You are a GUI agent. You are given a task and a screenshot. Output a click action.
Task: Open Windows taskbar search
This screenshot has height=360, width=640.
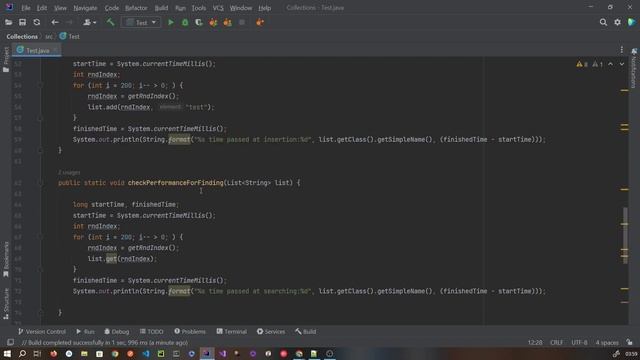(x=22, y=353)
